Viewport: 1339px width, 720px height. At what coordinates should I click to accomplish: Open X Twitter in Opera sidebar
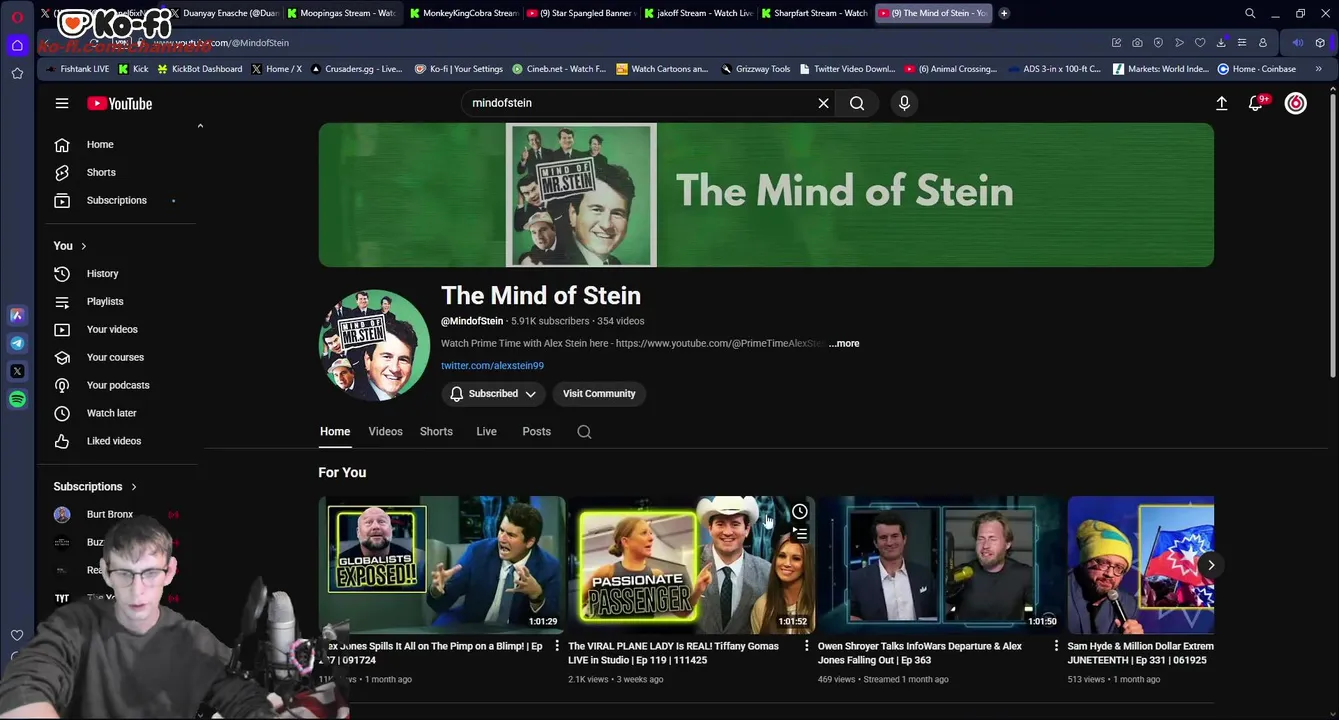[x=17, y=371]
